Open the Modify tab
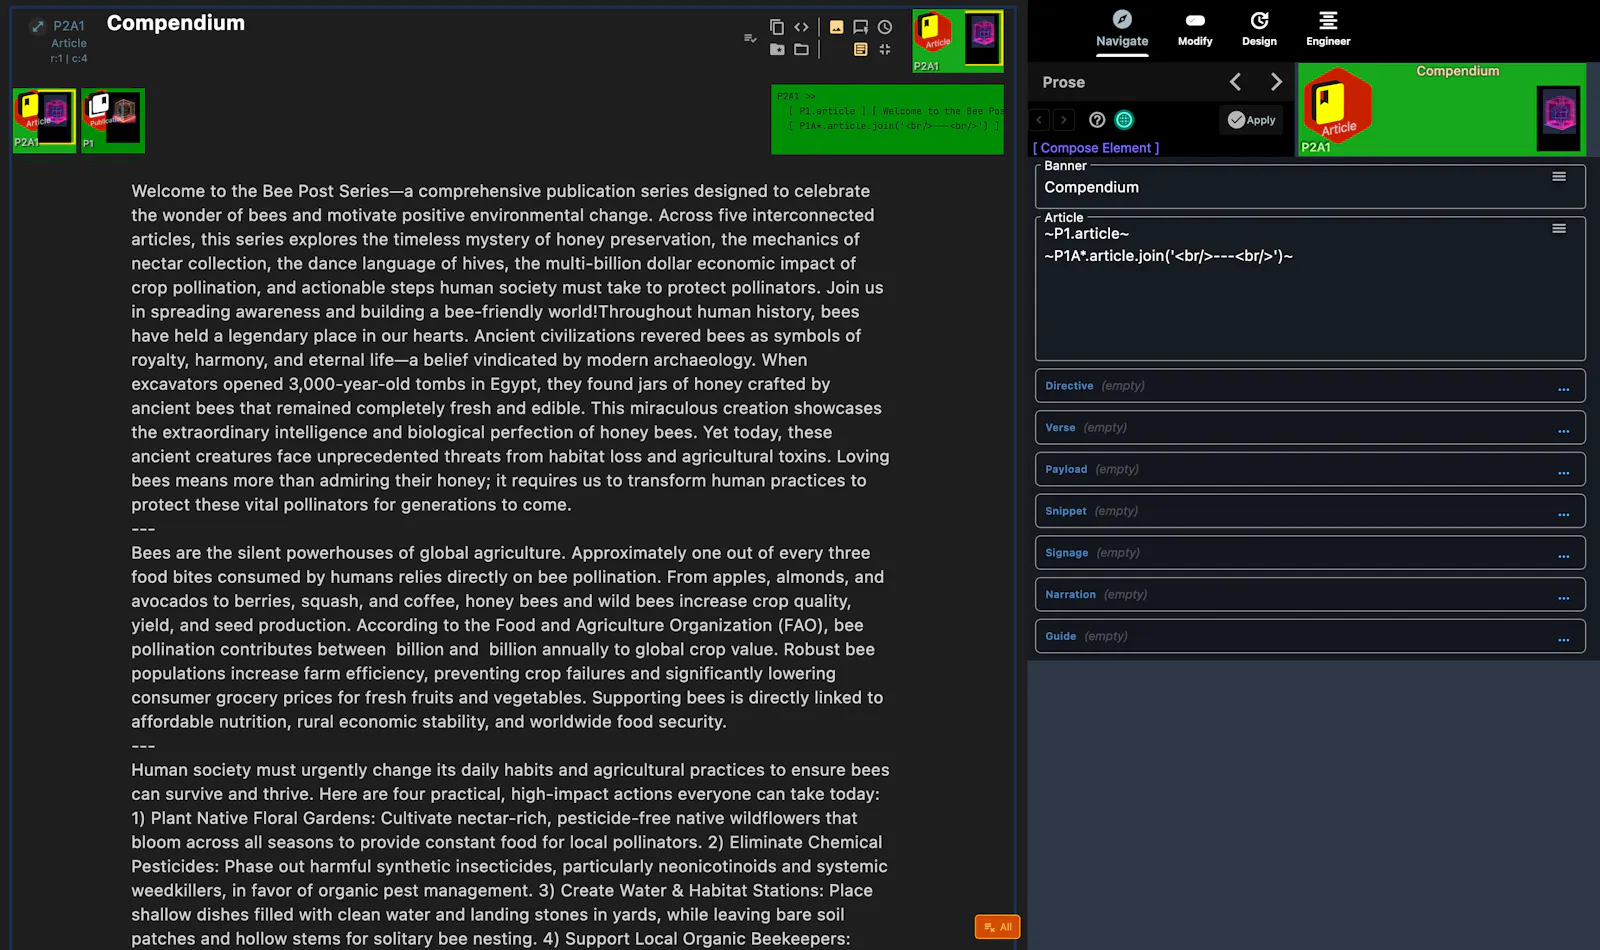This screenshot has height=950, width=1600. pyautogui.click(x=1195, y=28)
